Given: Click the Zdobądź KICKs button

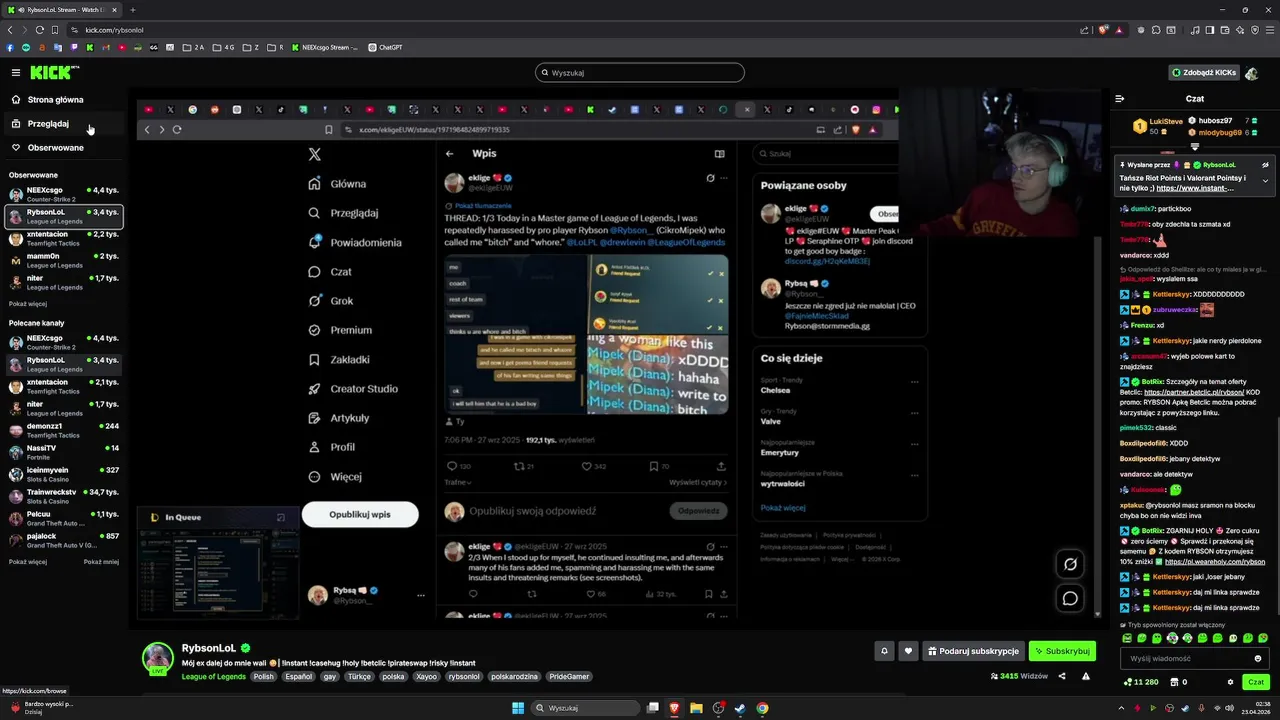Looking at the screenshot, I should point(1204,72).
